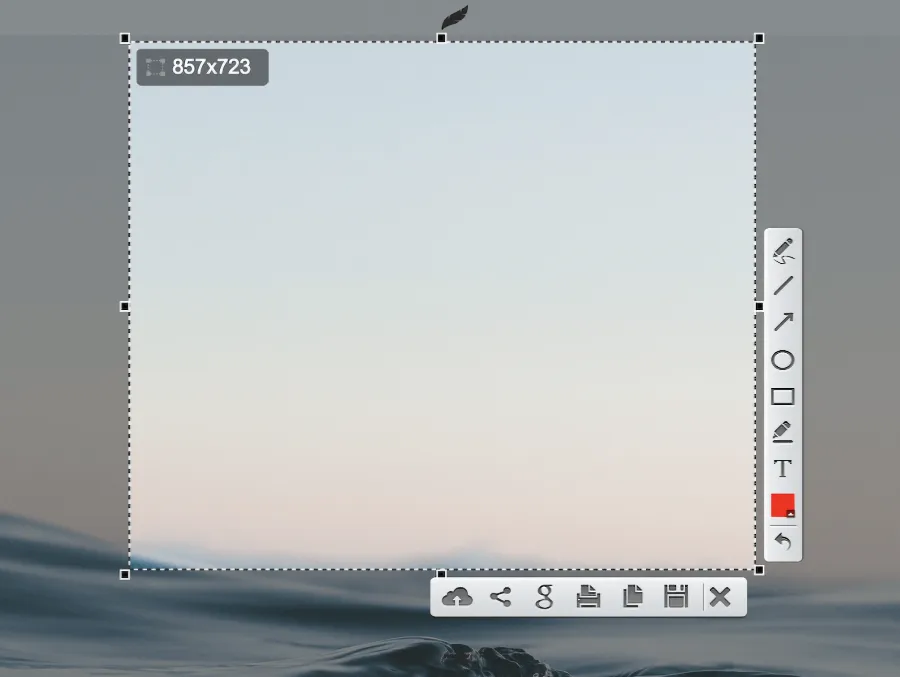Select the Text tool

point(783,468)
